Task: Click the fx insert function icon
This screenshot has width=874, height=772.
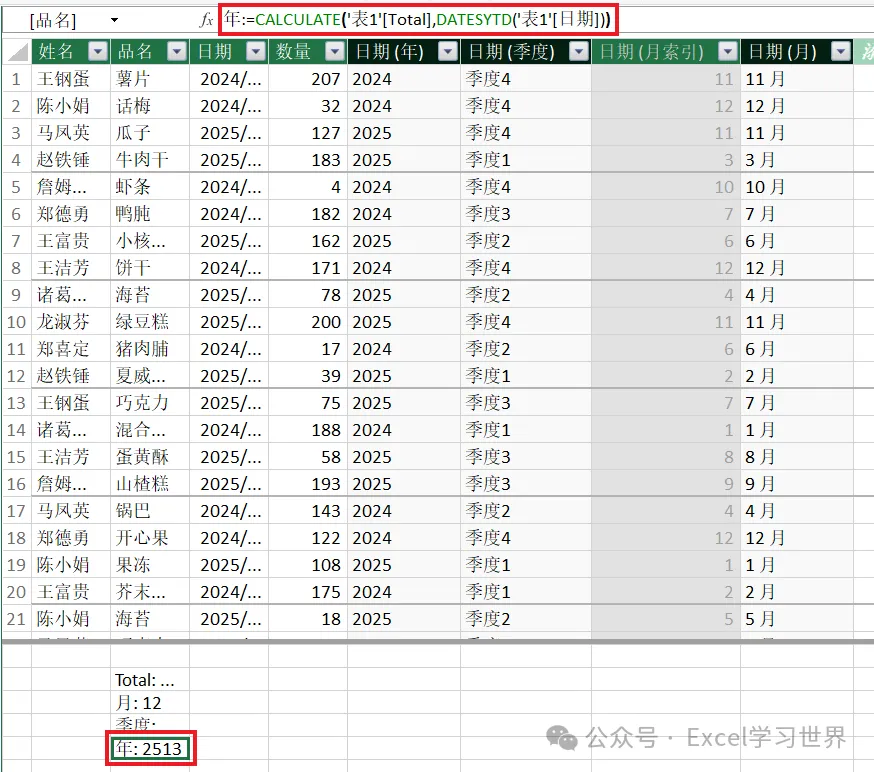Action: [x=206, y=20]
